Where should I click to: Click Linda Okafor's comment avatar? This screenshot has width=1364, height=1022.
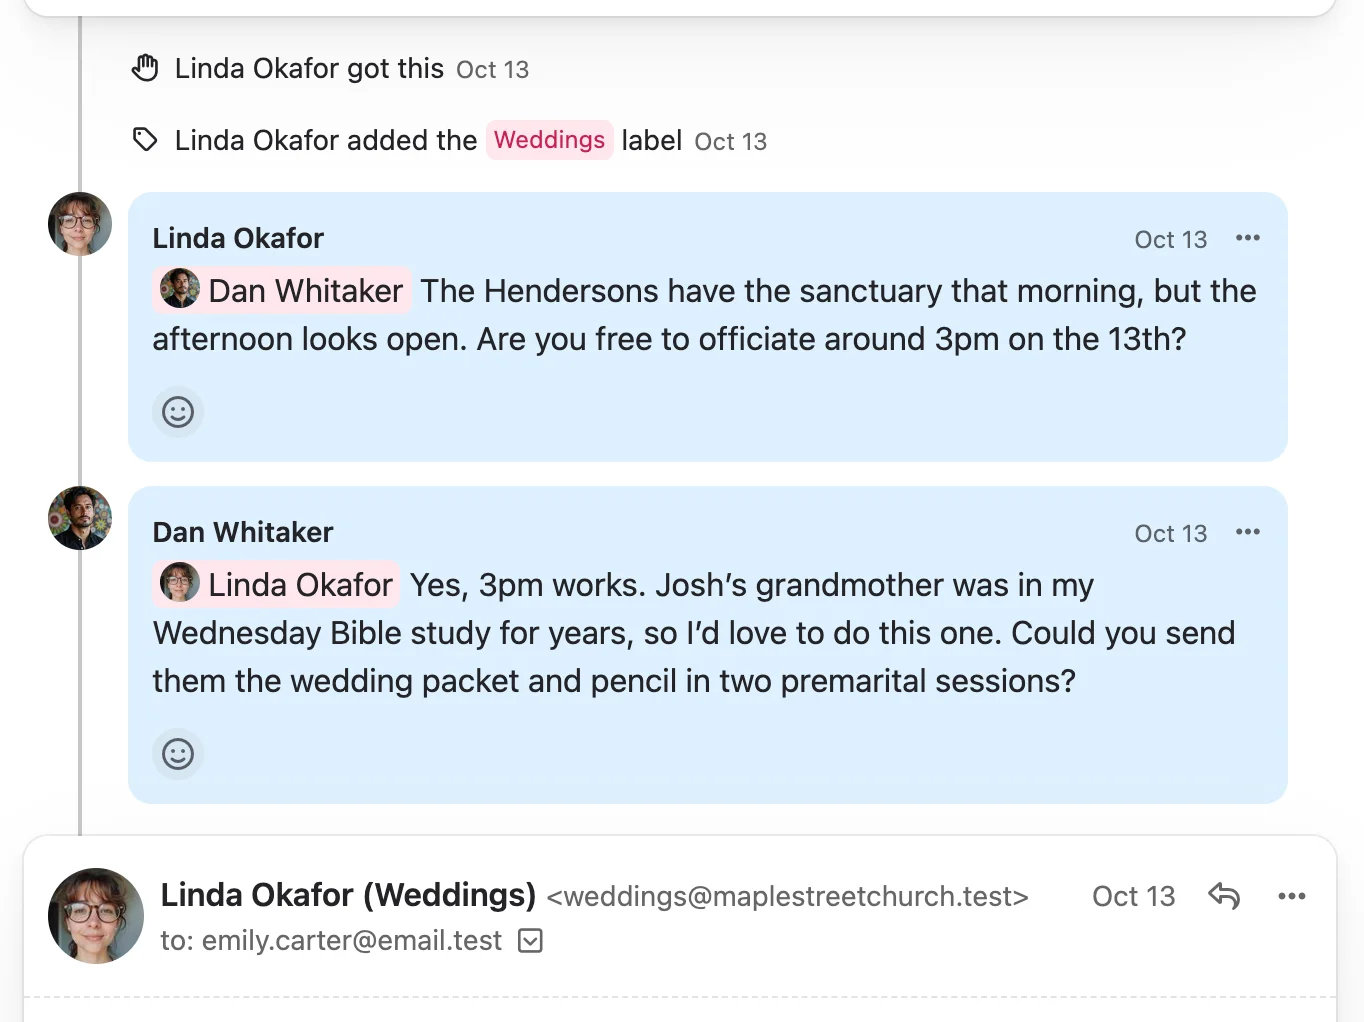coord(80,224)
